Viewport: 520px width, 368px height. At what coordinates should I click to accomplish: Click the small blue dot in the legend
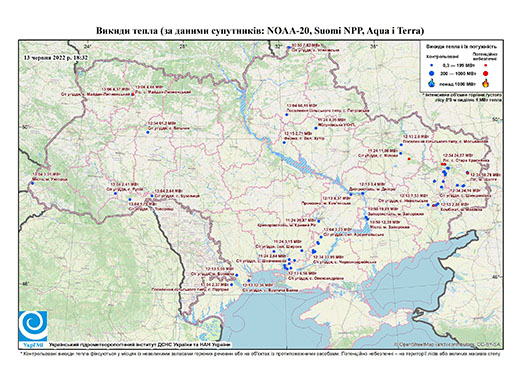point(432,66)
